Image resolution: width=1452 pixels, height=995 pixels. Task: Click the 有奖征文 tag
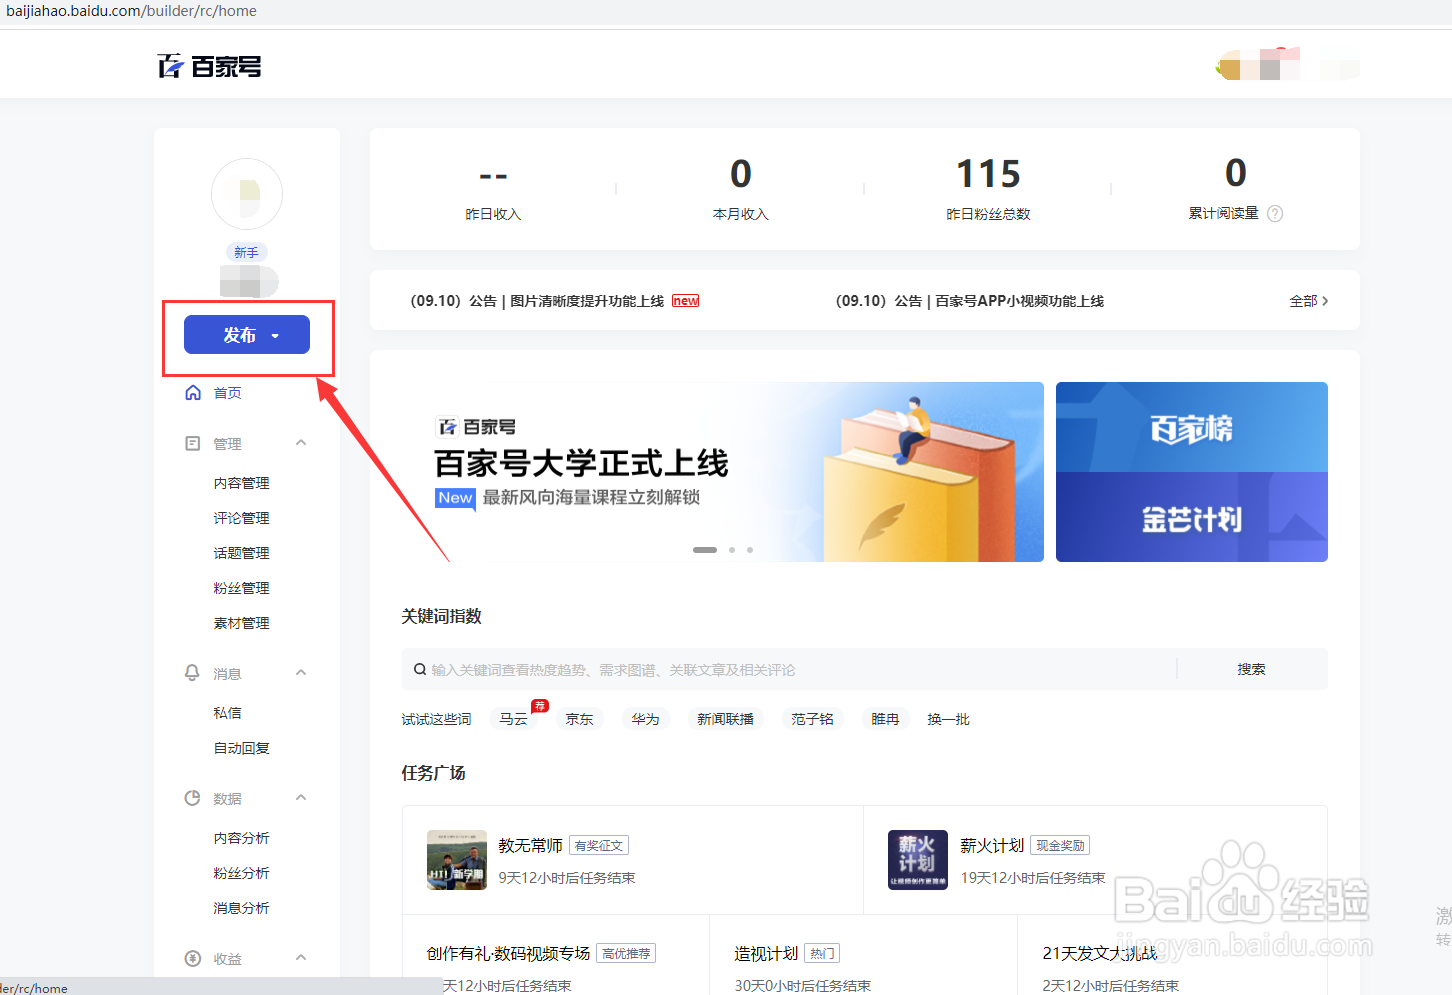coord(599,846)
